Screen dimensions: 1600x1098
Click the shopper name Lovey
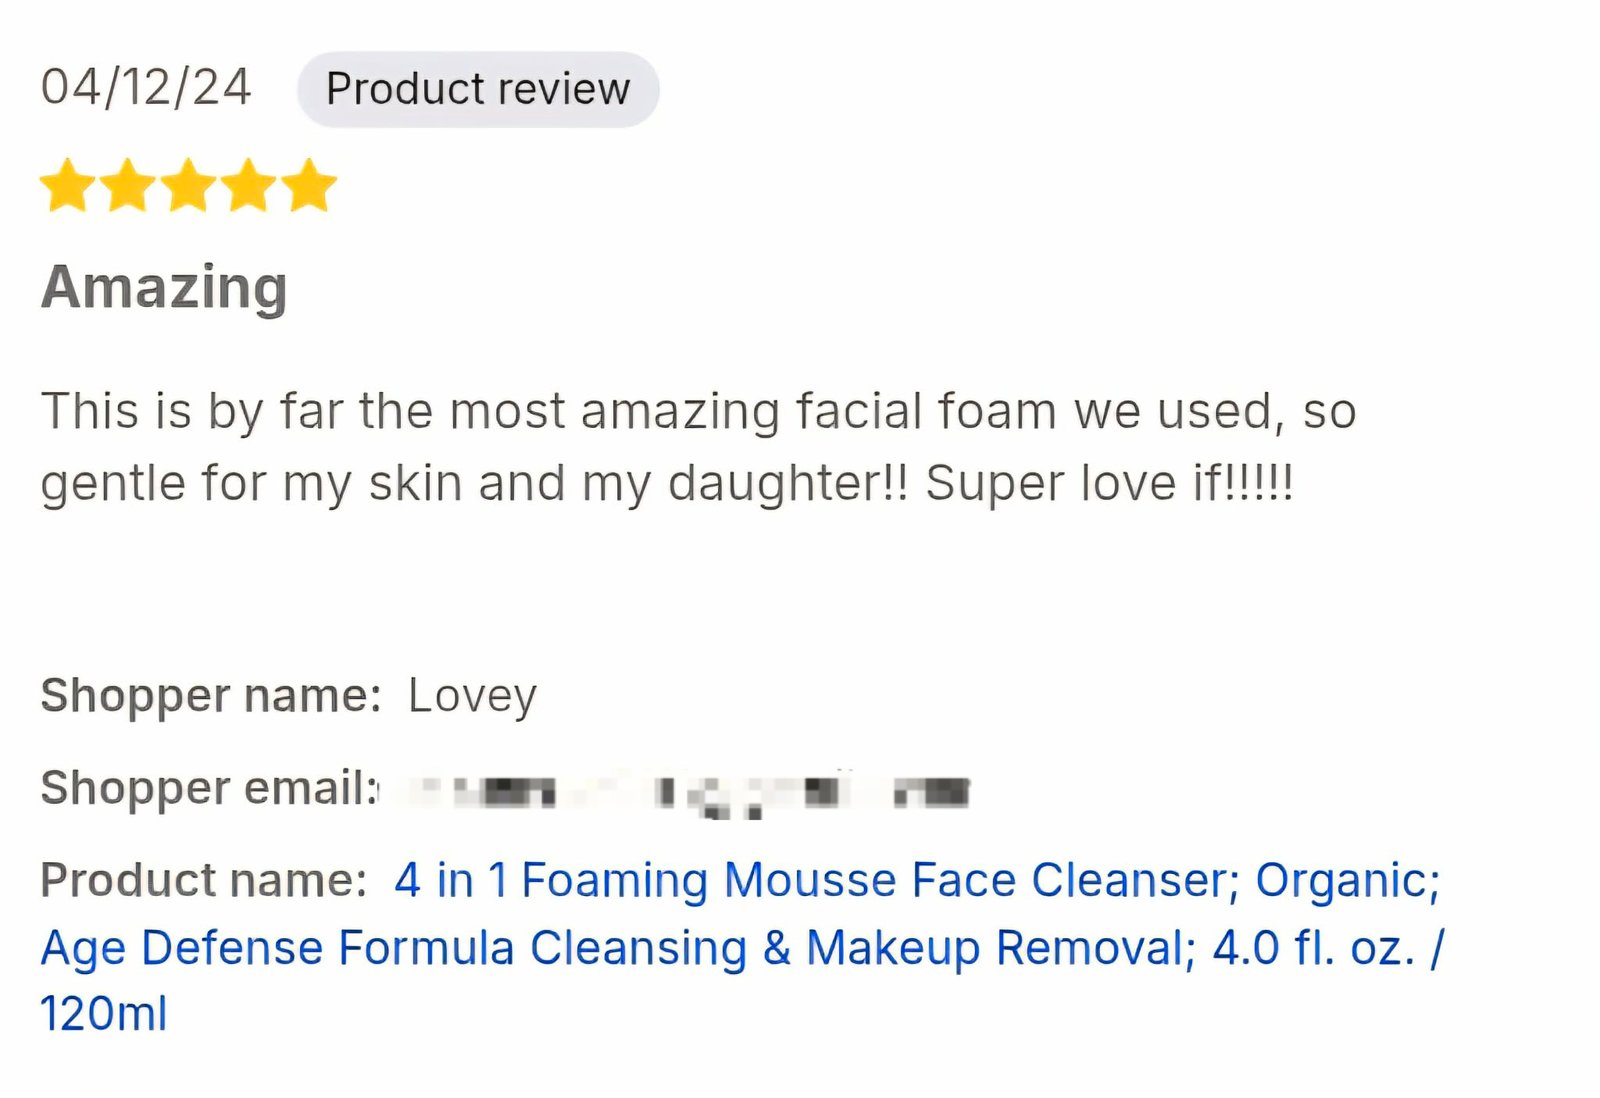472,696
